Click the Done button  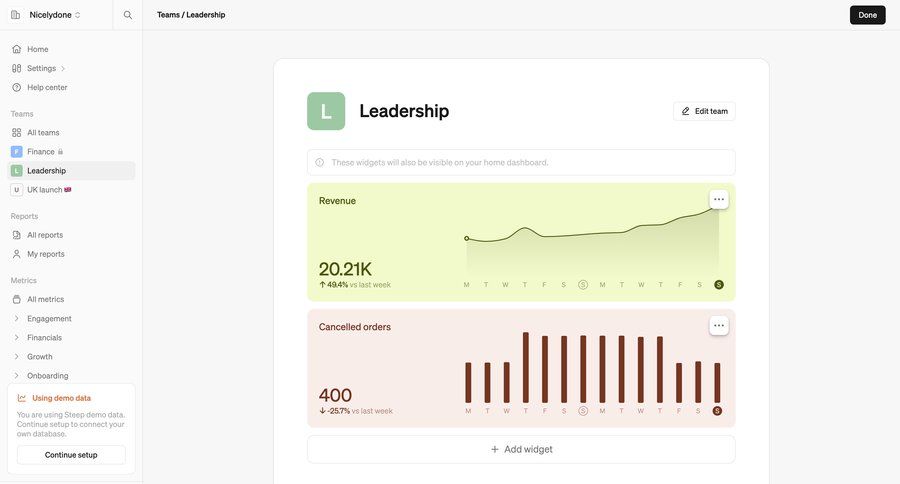click(x=867, y=15)
